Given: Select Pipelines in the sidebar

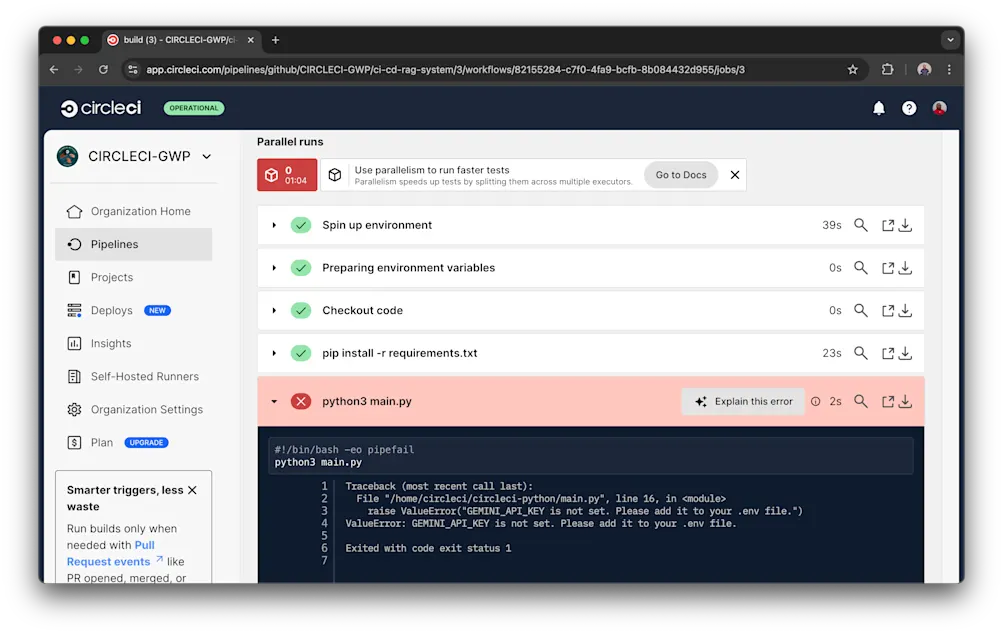Looking at the screenshot, I should click(113, 244).
